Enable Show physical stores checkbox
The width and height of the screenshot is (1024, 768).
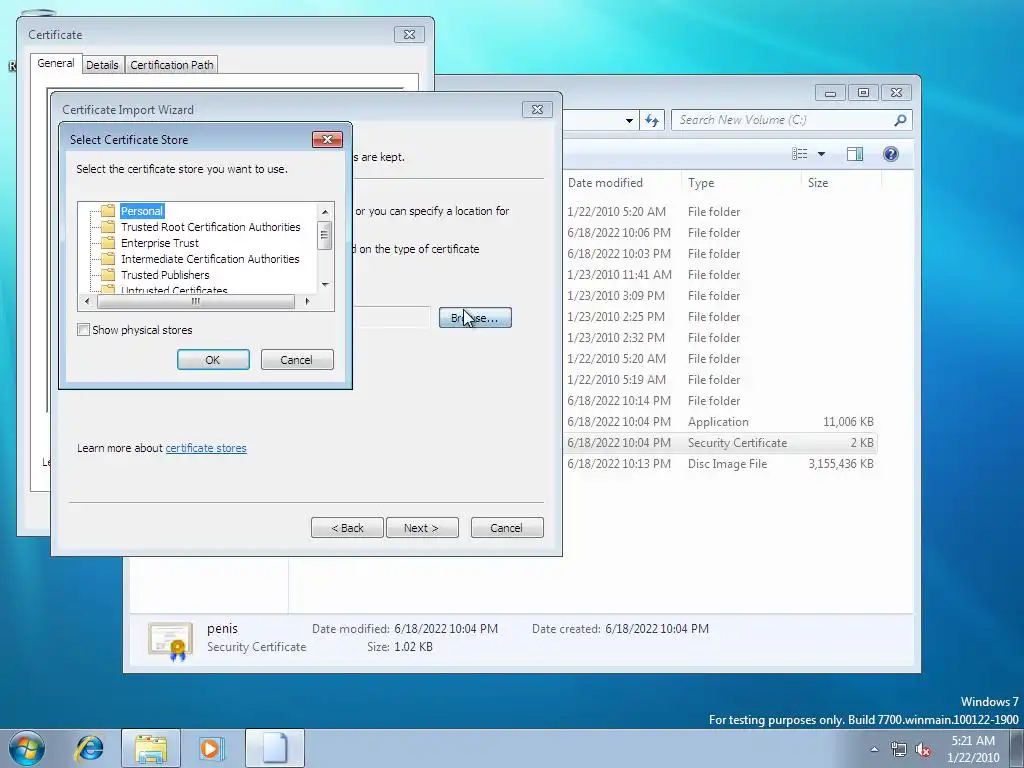(x=84, y=330)
